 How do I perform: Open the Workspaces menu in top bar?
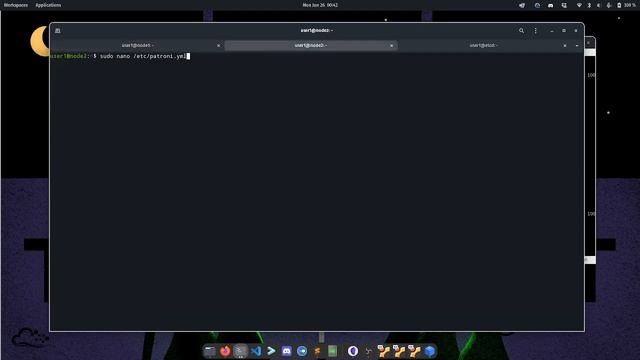16,5
